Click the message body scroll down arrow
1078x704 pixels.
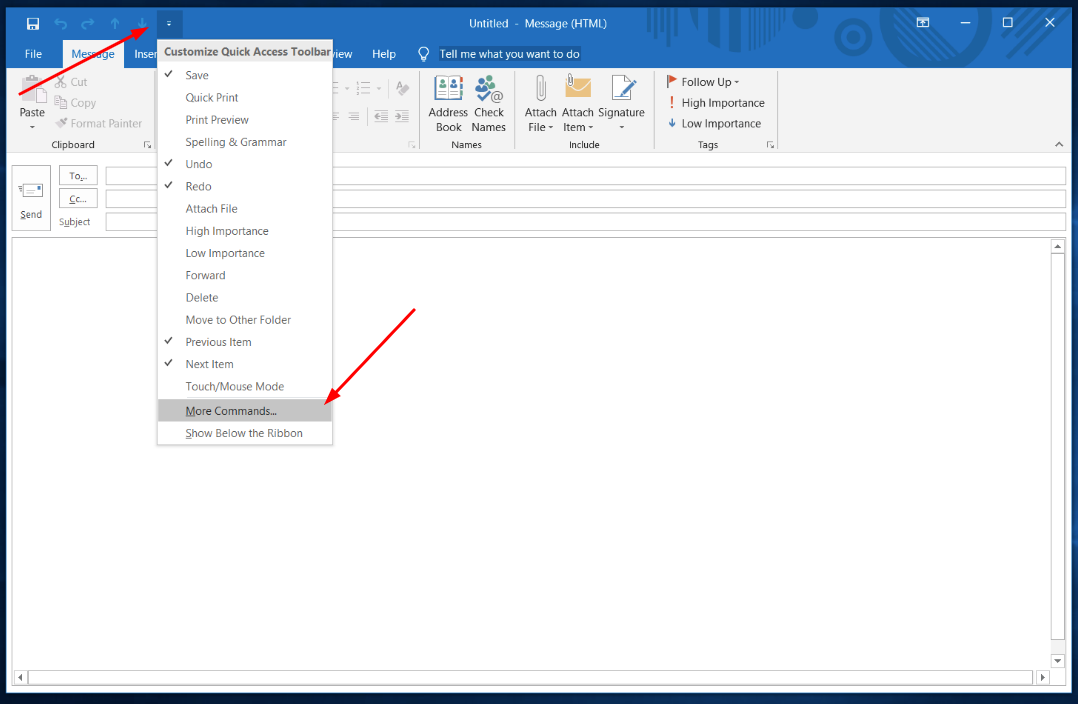[x=1058, y=661]
